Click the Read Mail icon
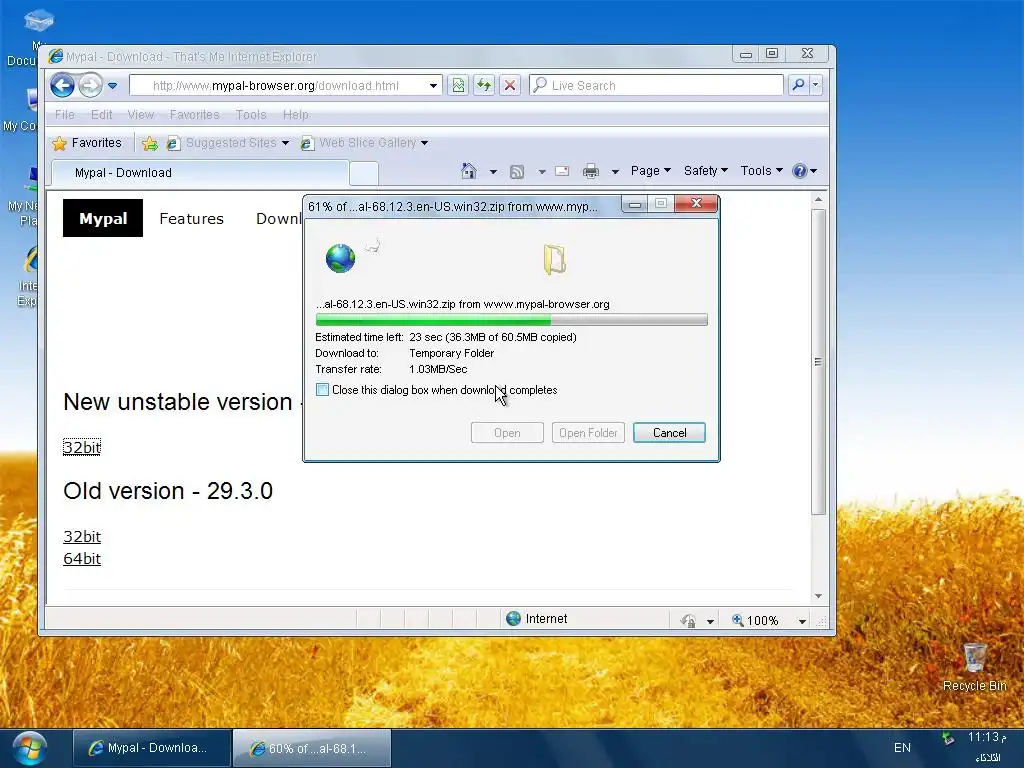Image resolution: width=1024 pixels, height=768 pixels. [562, 171]
